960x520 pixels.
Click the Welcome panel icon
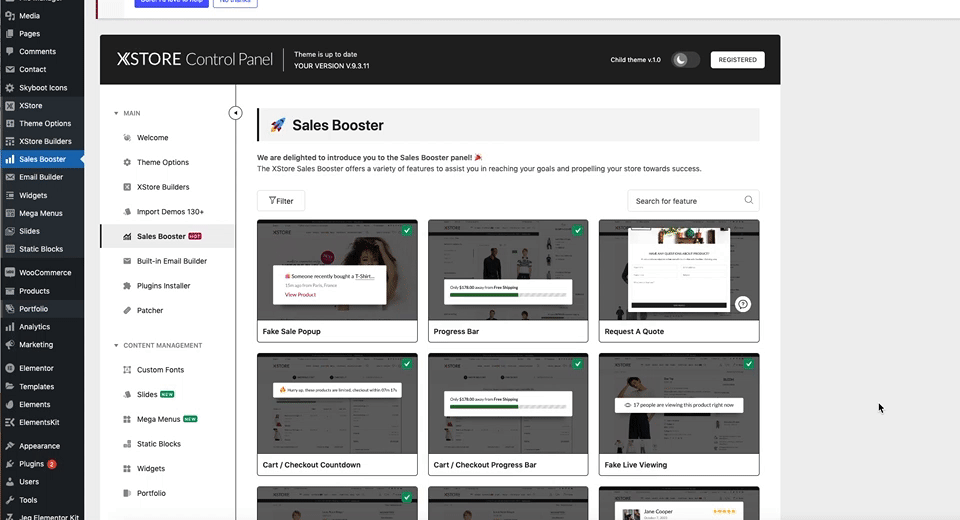click(127, 138)
